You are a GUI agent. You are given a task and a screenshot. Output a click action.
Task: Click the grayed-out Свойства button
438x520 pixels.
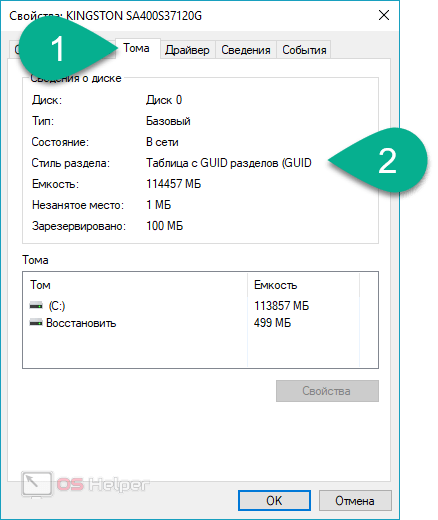tap(327, 391)
